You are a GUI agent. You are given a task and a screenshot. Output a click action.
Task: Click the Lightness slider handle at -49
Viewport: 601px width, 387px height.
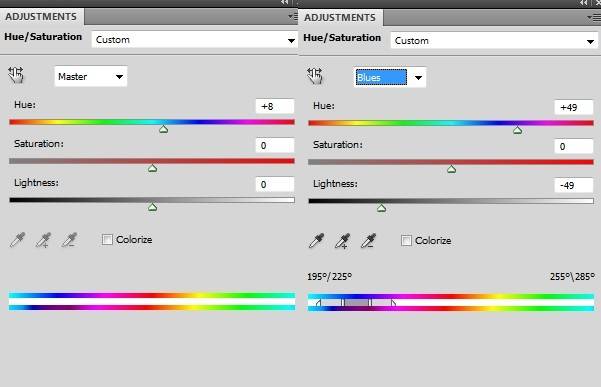coord(381,208)
